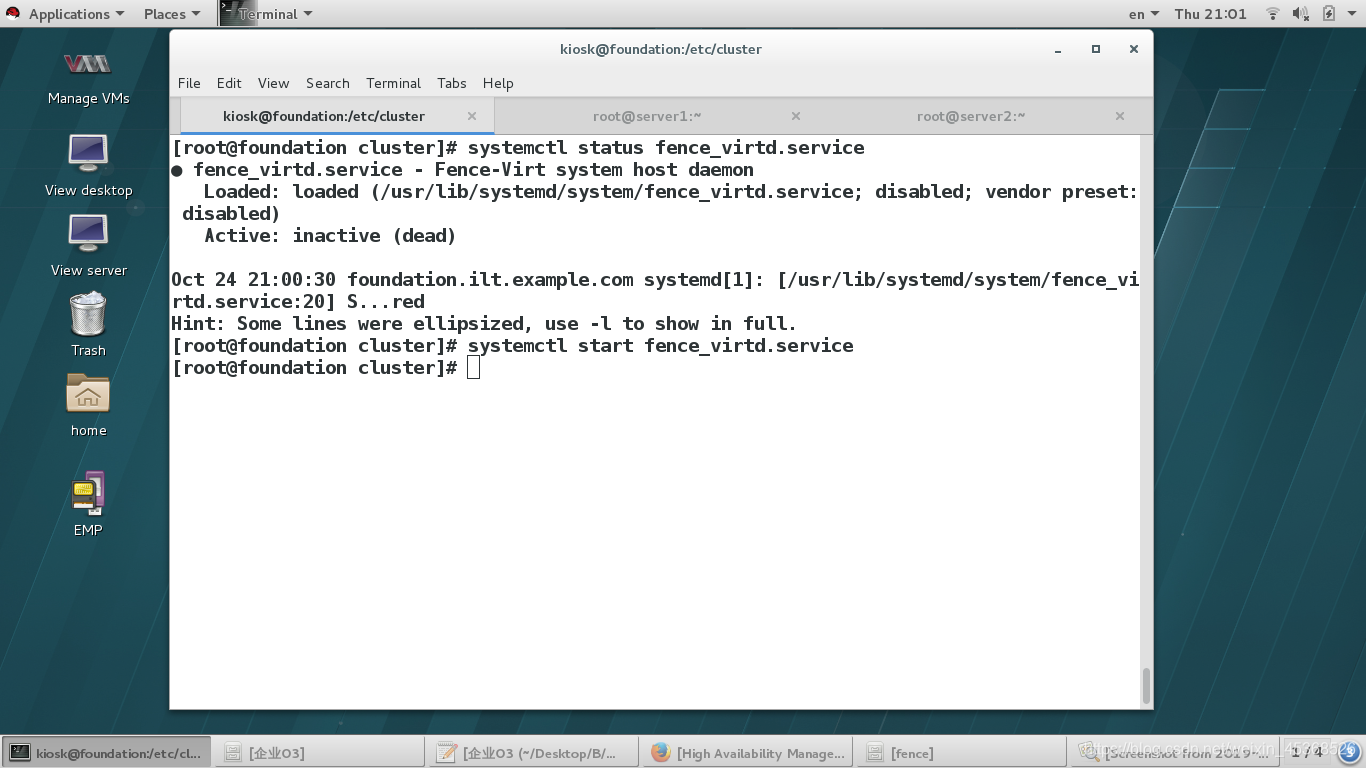
Task: Open the Search menu
Action: coord(328,83)
